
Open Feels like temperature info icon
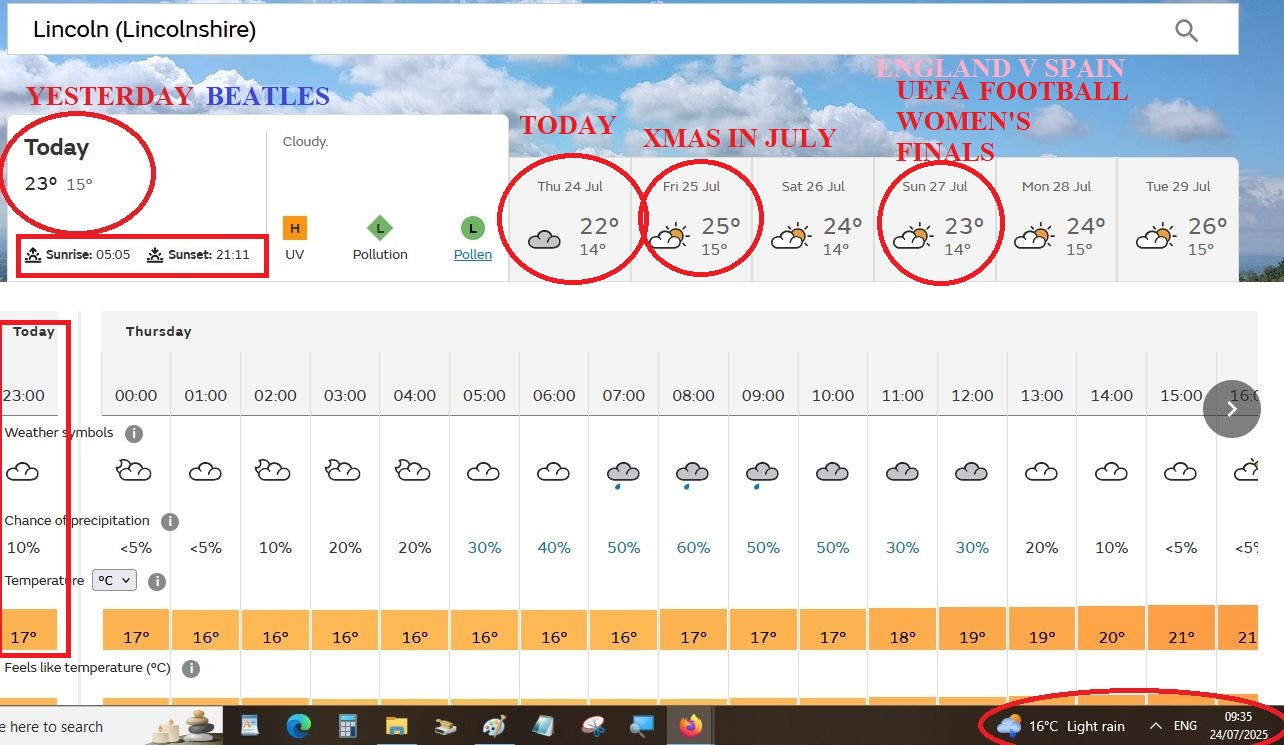[191, 668]
